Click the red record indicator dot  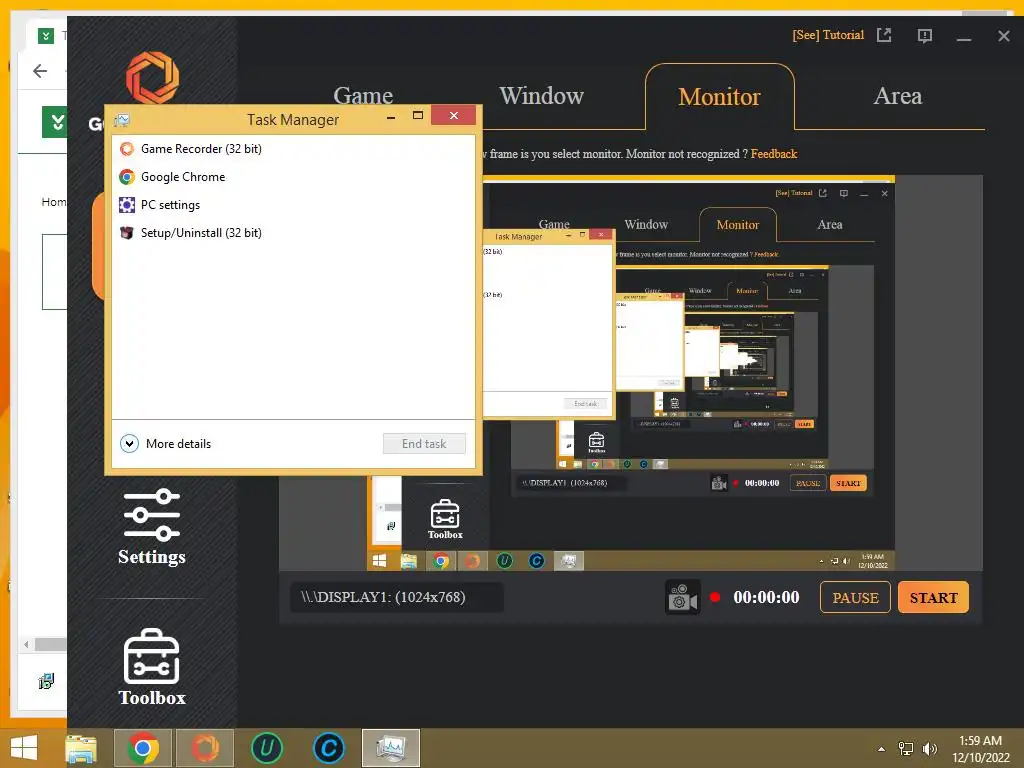click(x=715, y=597)
